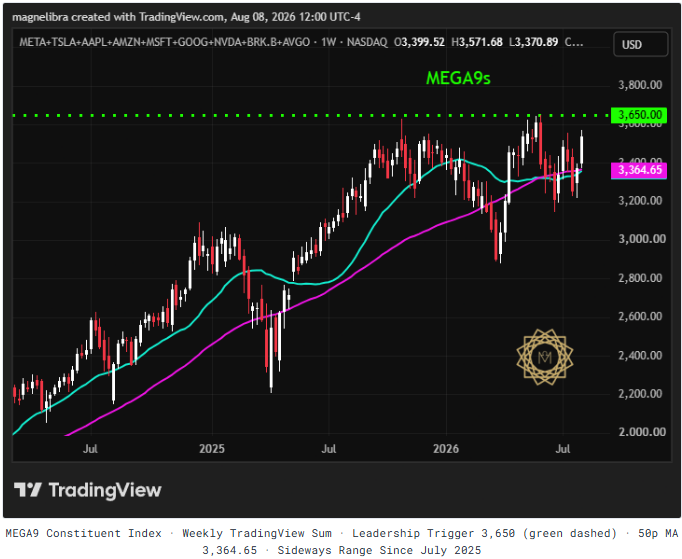Click the USD currency button
The image size is (682, 559).
[x=640, y=44]
